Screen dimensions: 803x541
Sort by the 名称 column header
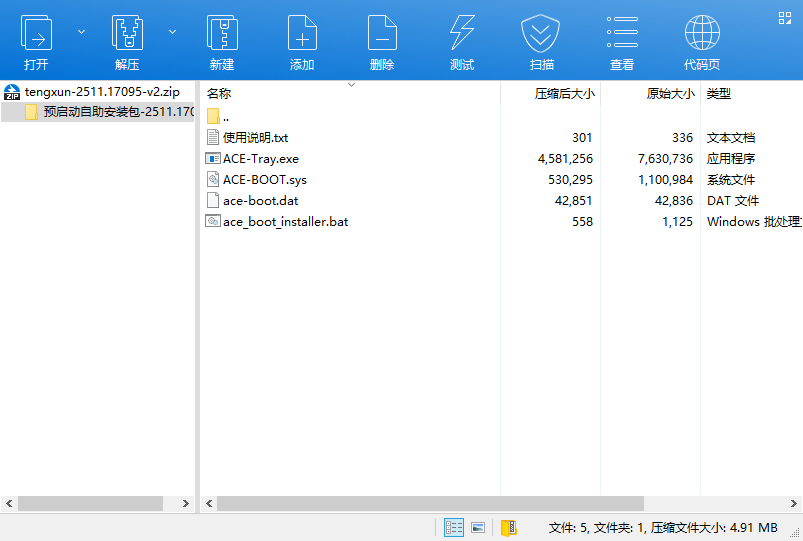(219, 94)
